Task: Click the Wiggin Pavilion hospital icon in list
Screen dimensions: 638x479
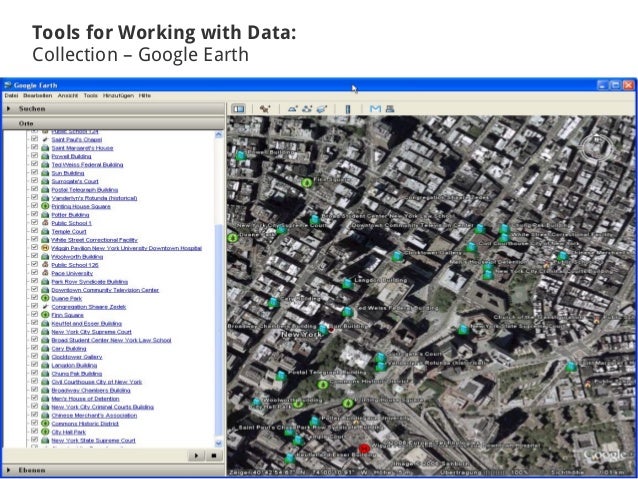Action: point(45,248)
